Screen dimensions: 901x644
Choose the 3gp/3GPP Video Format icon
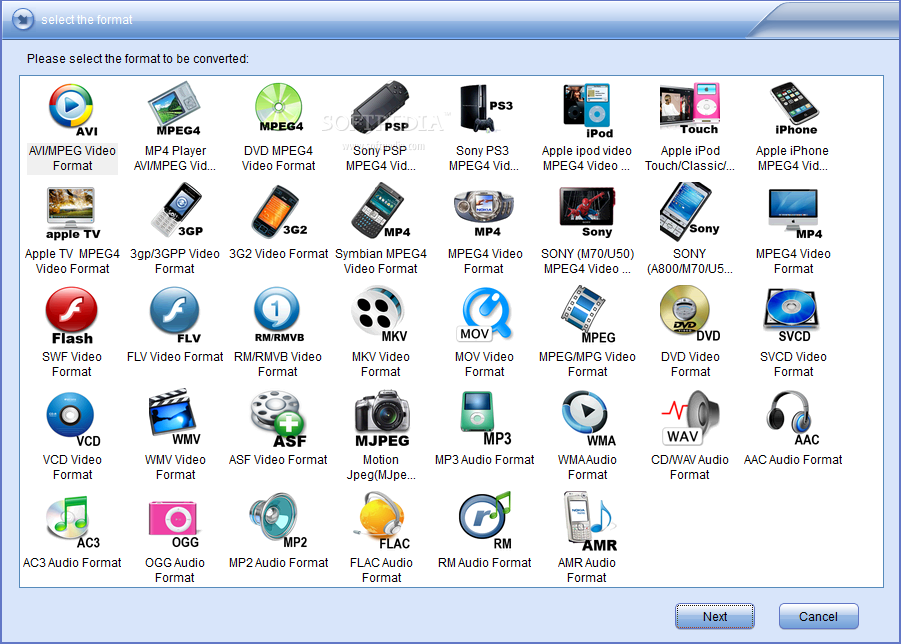tap(176, 210)
